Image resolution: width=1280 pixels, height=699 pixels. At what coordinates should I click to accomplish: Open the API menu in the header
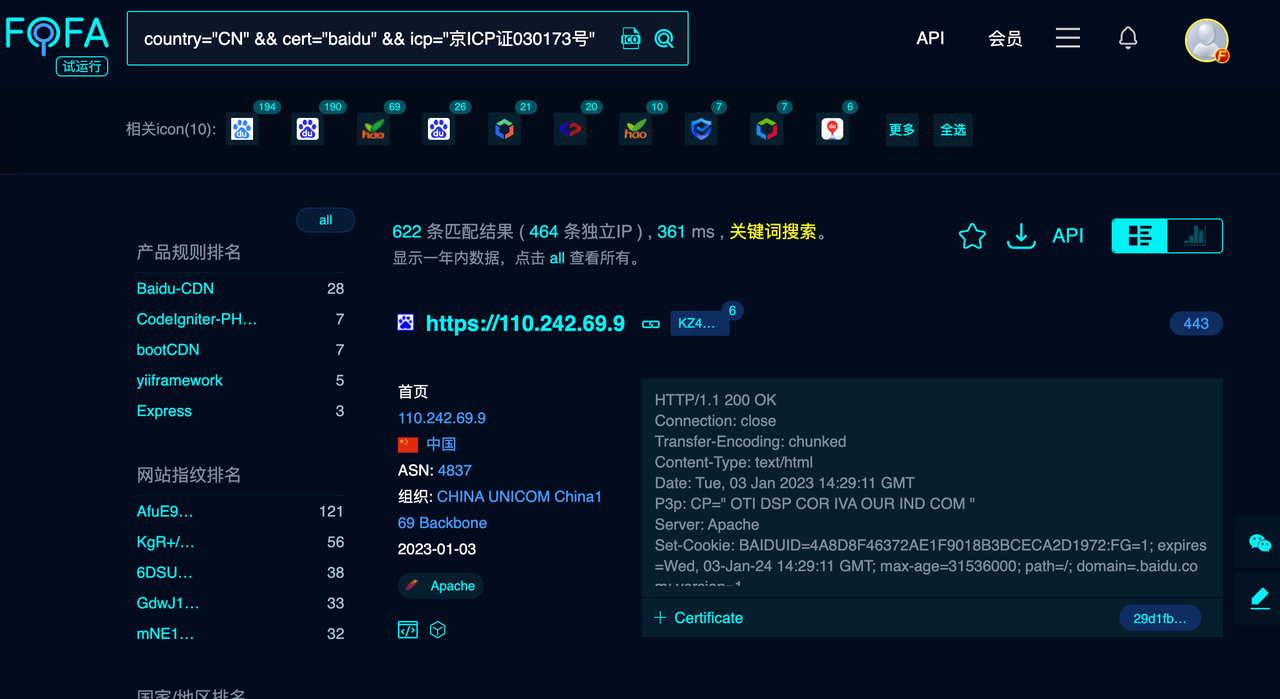click(x=930, y=38)
